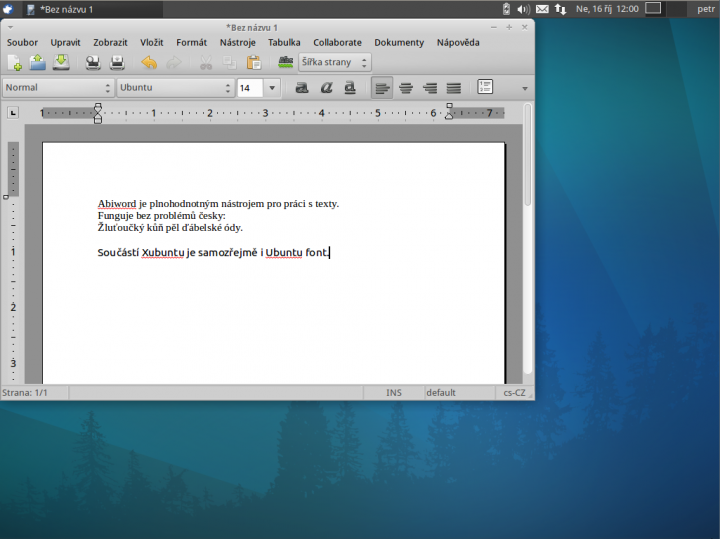Align text right
This screenshot has width=720, height=539.
pyautogui.click(x=430, y=87)
